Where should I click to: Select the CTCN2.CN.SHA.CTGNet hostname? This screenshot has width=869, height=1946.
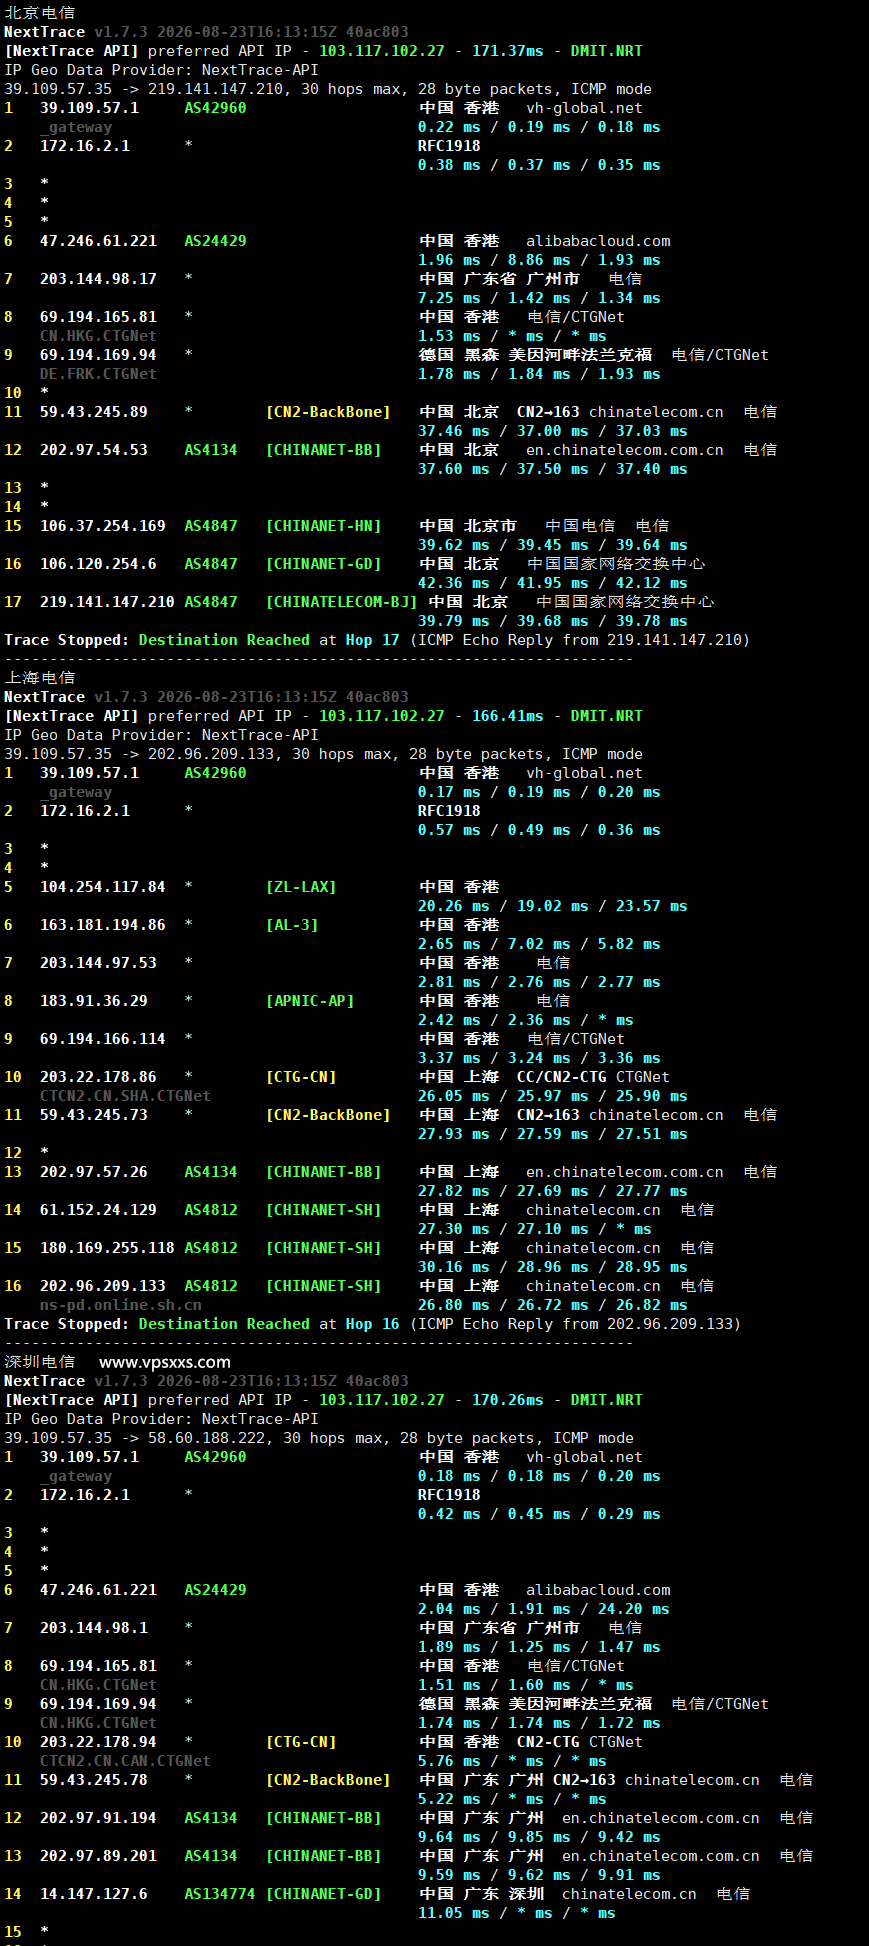[x=125, y=1096]
